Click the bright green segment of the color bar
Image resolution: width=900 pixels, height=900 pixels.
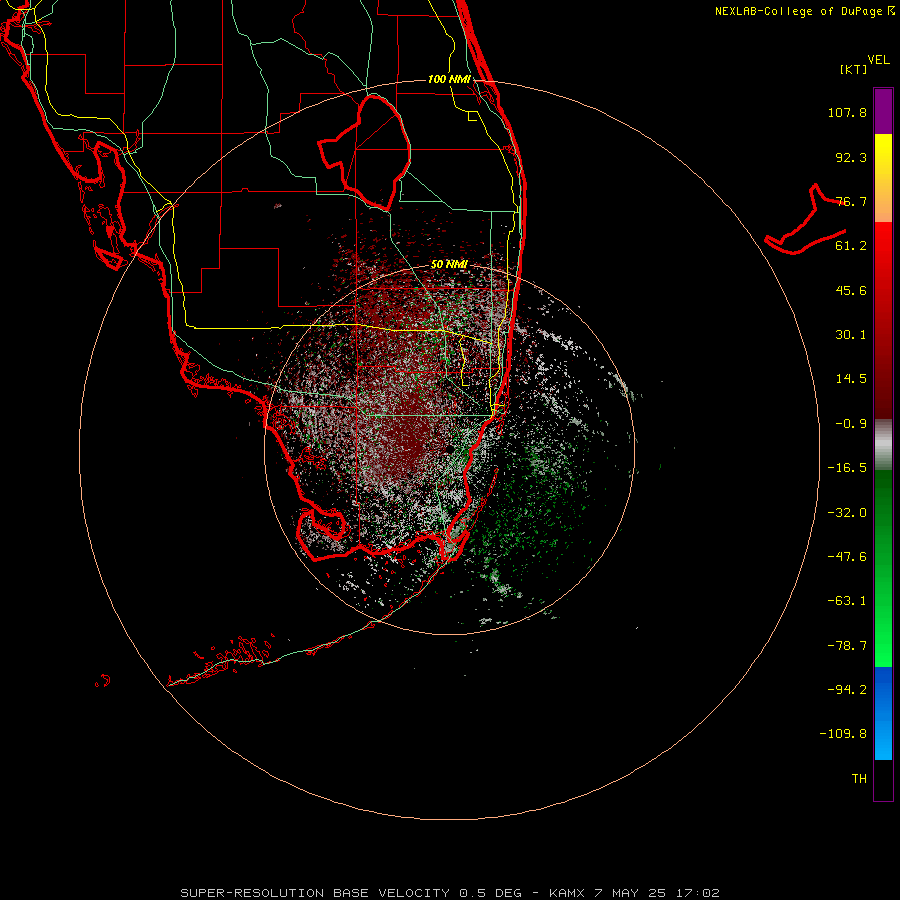(883, 568)
